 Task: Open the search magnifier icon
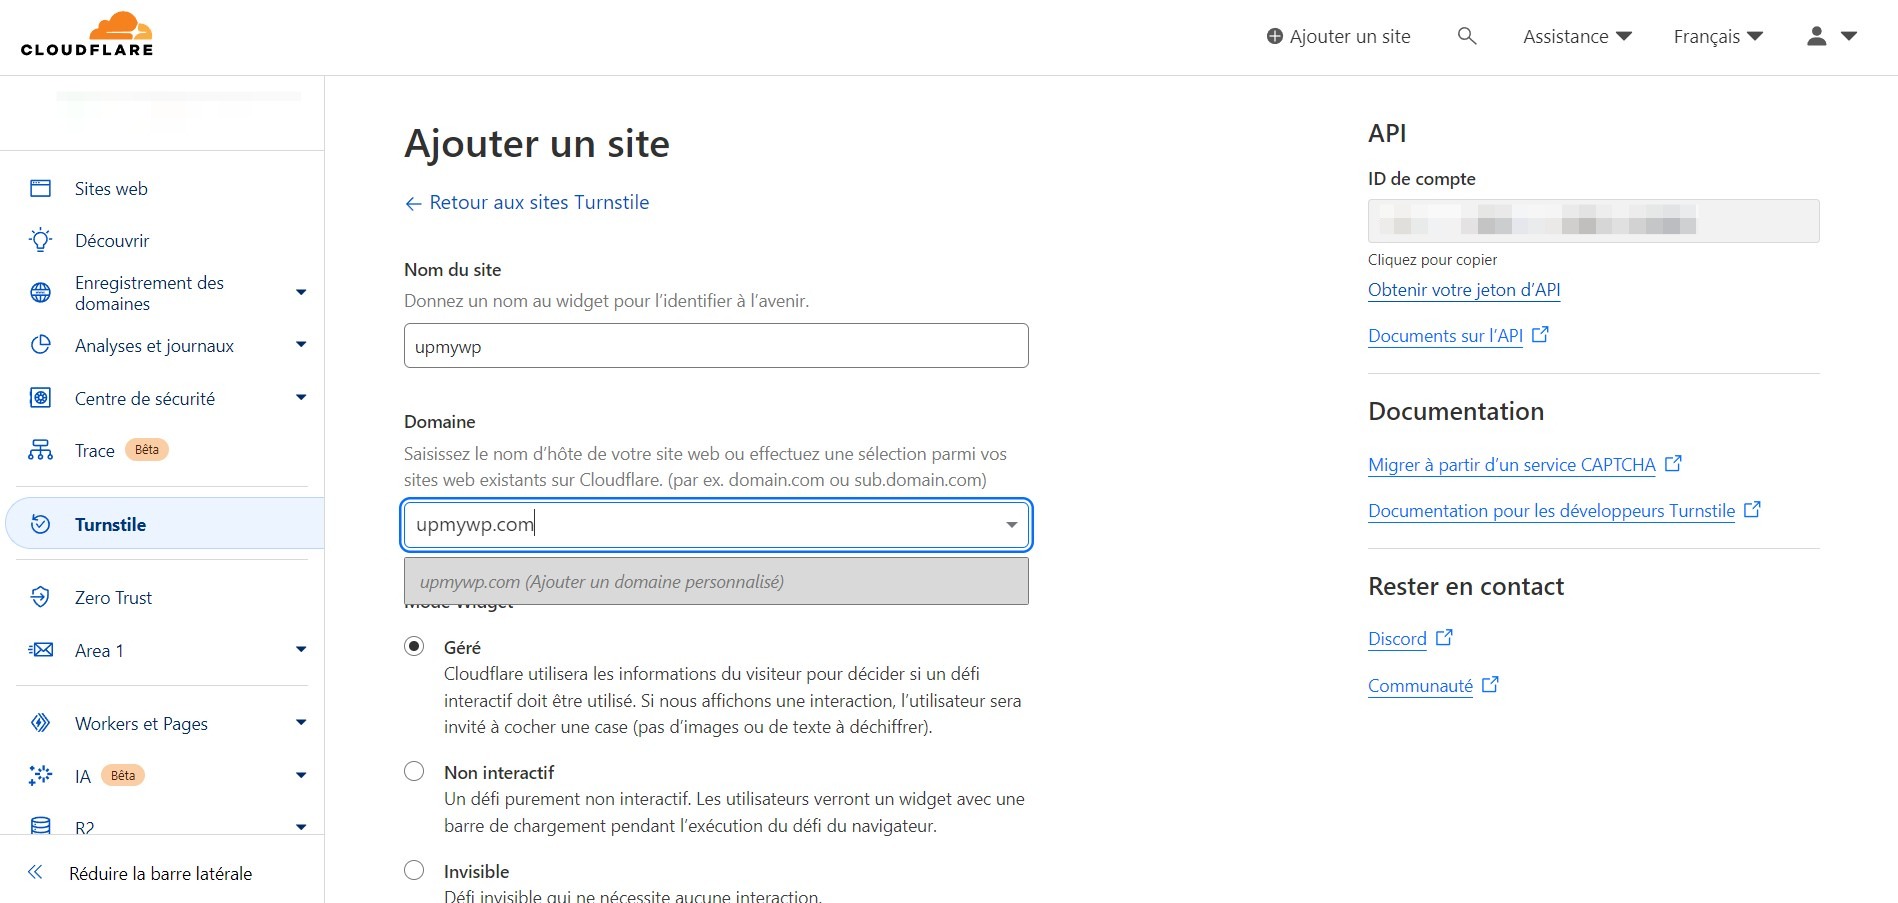pyautogui.click(x=1467, y=36)
